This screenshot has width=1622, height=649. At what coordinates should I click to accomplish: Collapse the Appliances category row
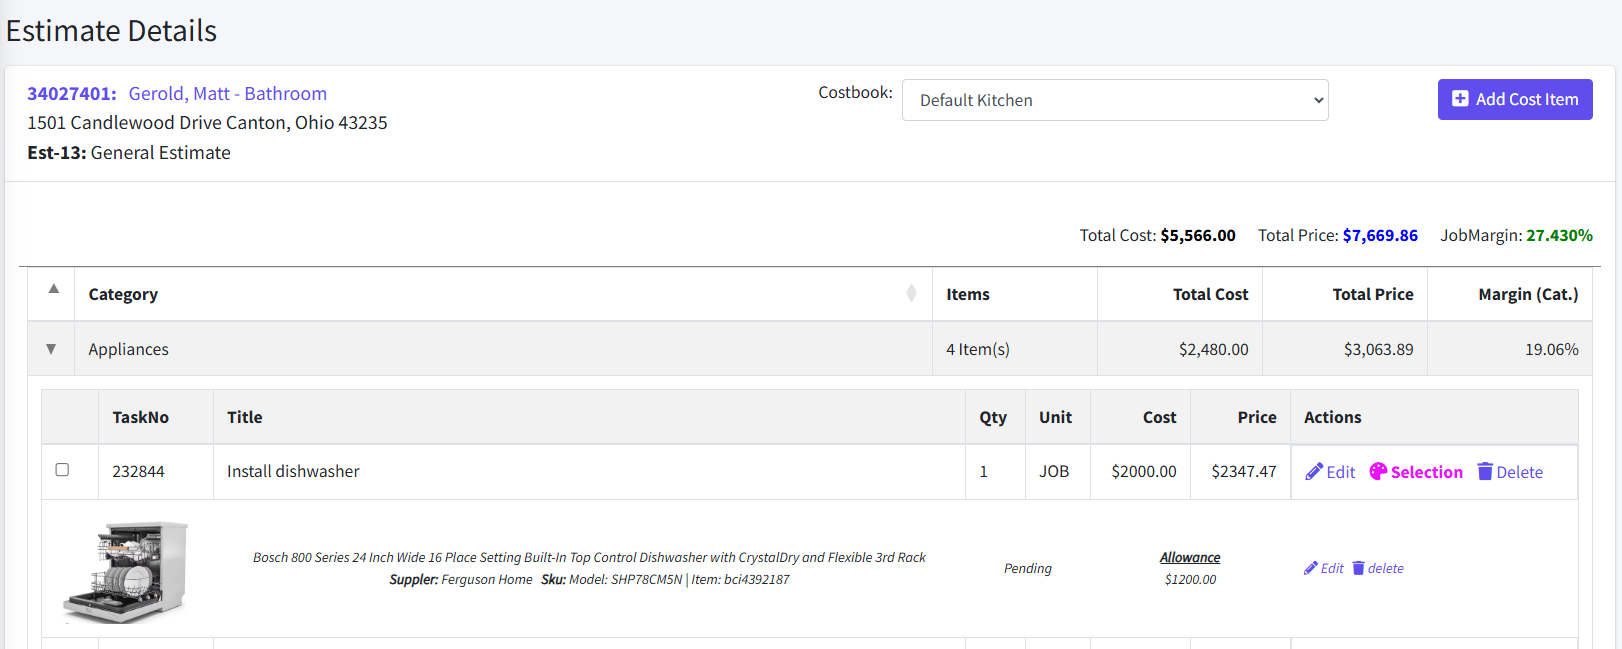tap(51, 349)
